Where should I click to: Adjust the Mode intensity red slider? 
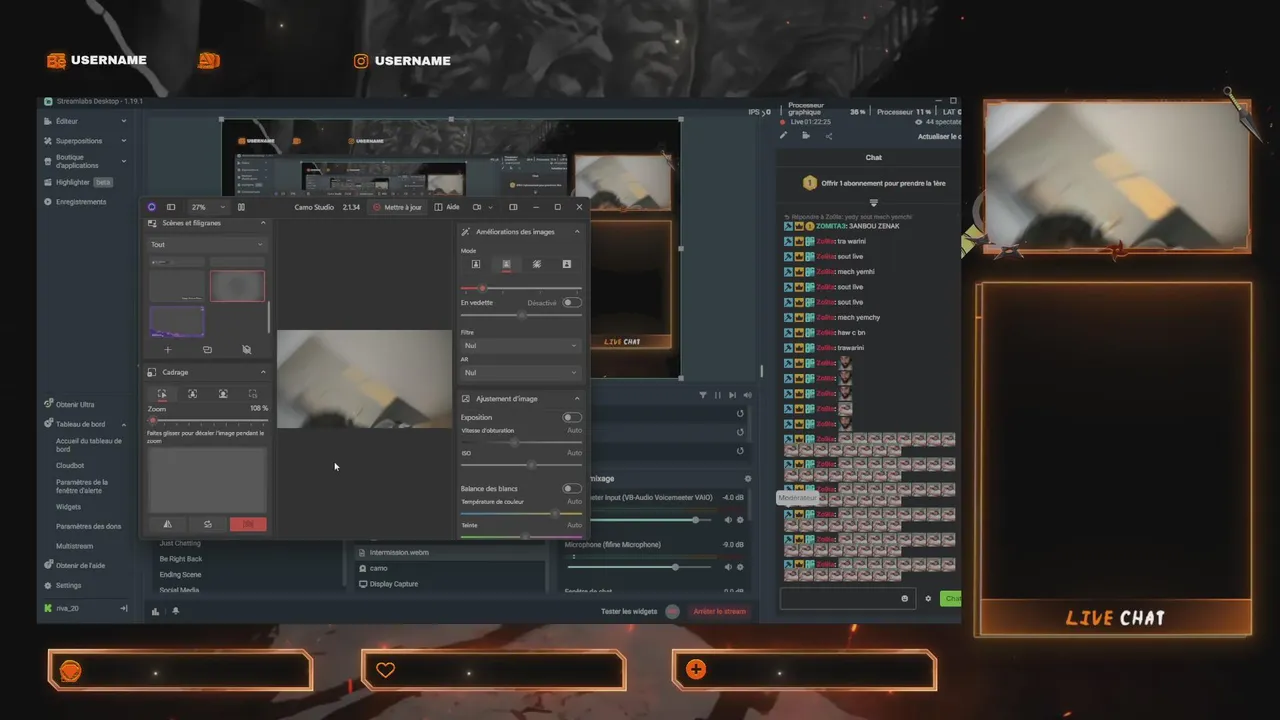point(521,288)
